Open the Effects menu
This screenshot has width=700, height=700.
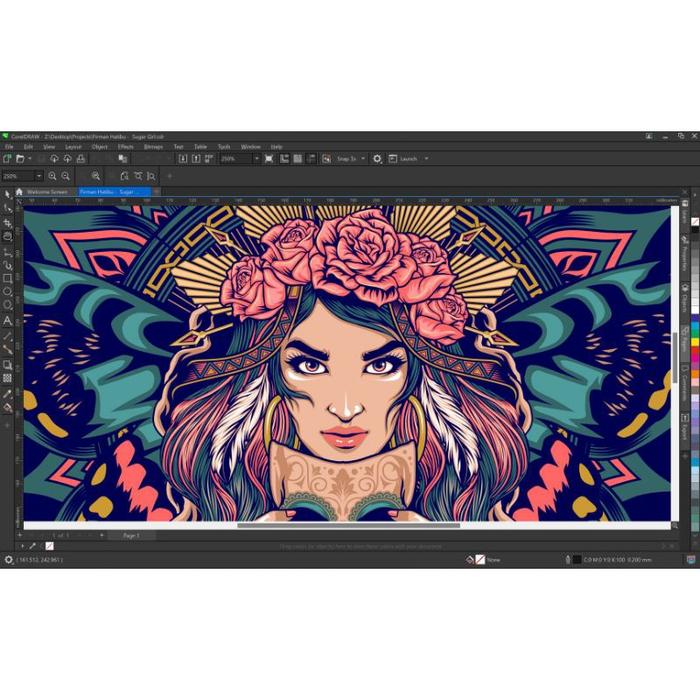pyautogui.click(x=125, y=147)
